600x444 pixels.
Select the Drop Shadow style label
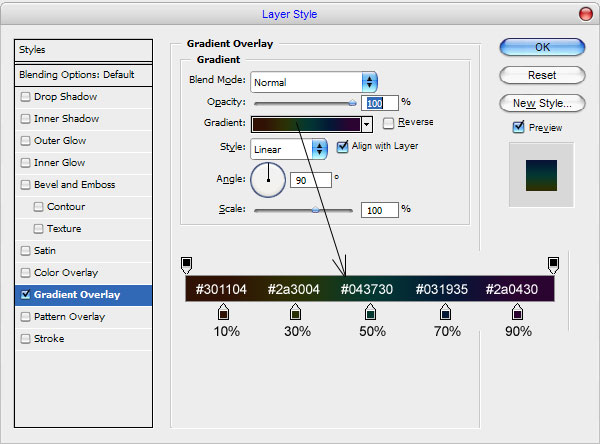(x=65, y=97)
